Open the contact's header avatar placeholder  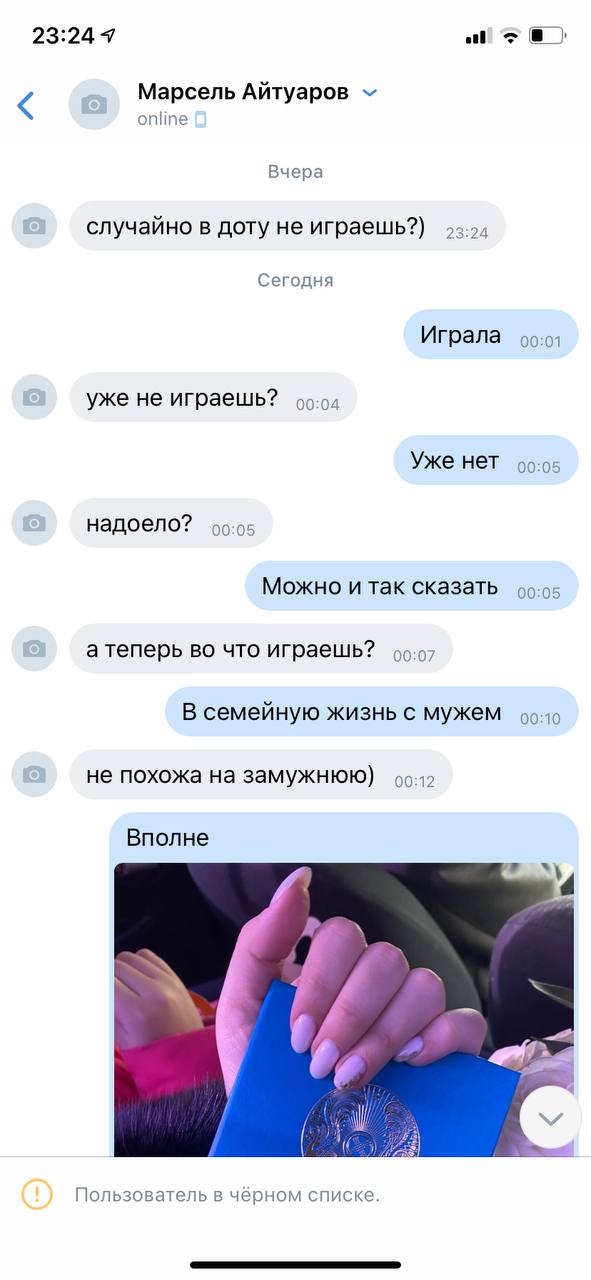click(94, 104)
